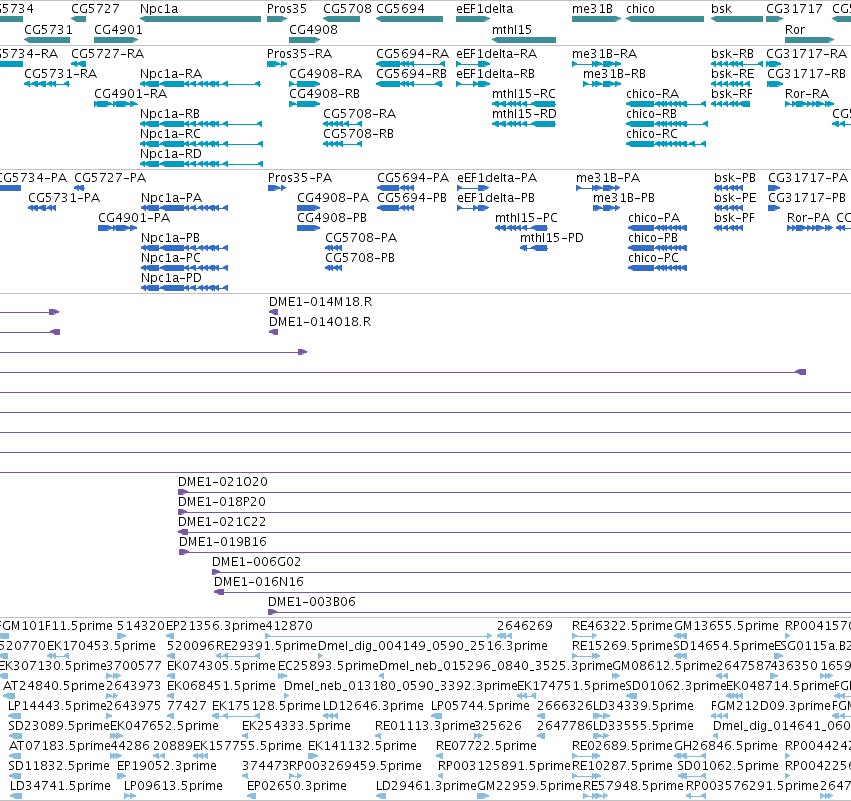
Task: Click EST label EP02650.3prime
Action: [297, 786]
